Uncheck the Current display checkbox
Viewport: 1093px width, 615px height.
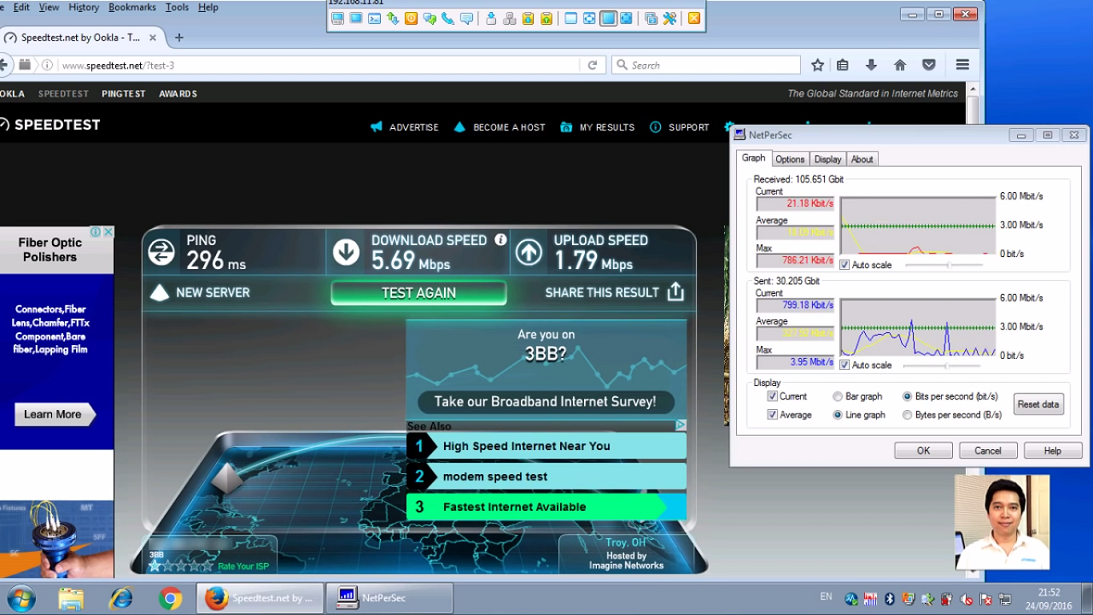click(x=772, y=397)
